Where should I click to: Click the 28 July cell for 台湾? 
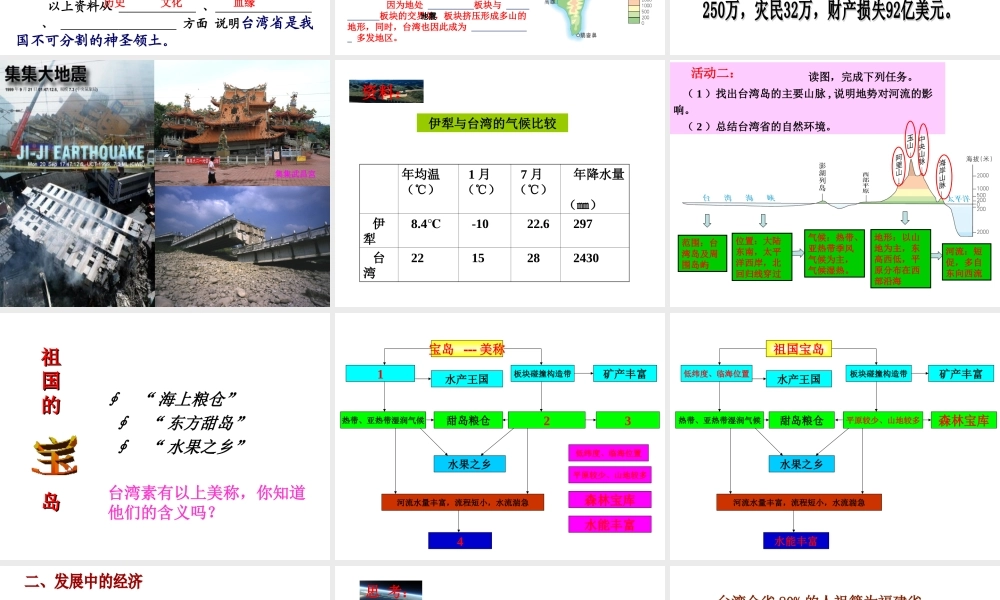tap(536, 264)
